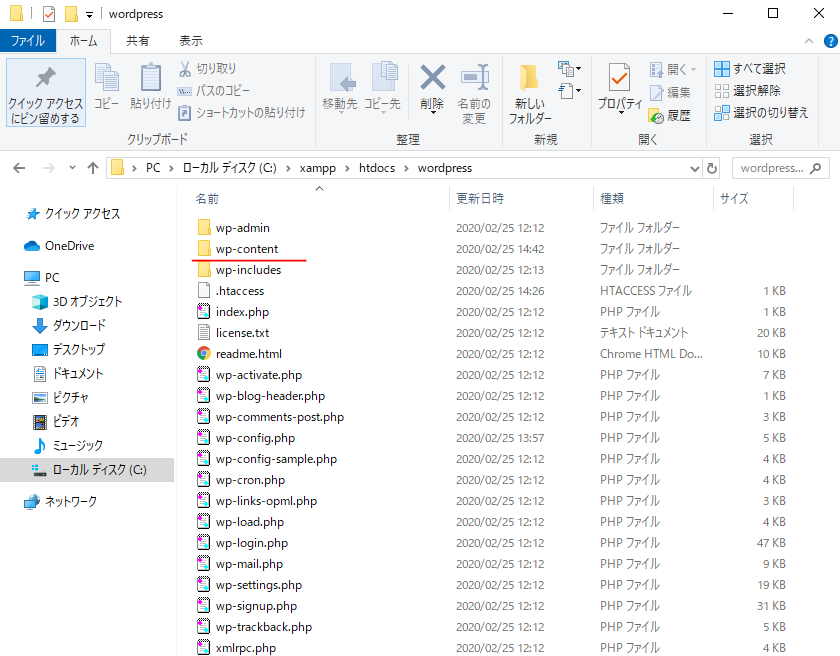This screenshot has height=656, width=840.
Task: Select readme.html Chrome file
Action: point(239,354)
